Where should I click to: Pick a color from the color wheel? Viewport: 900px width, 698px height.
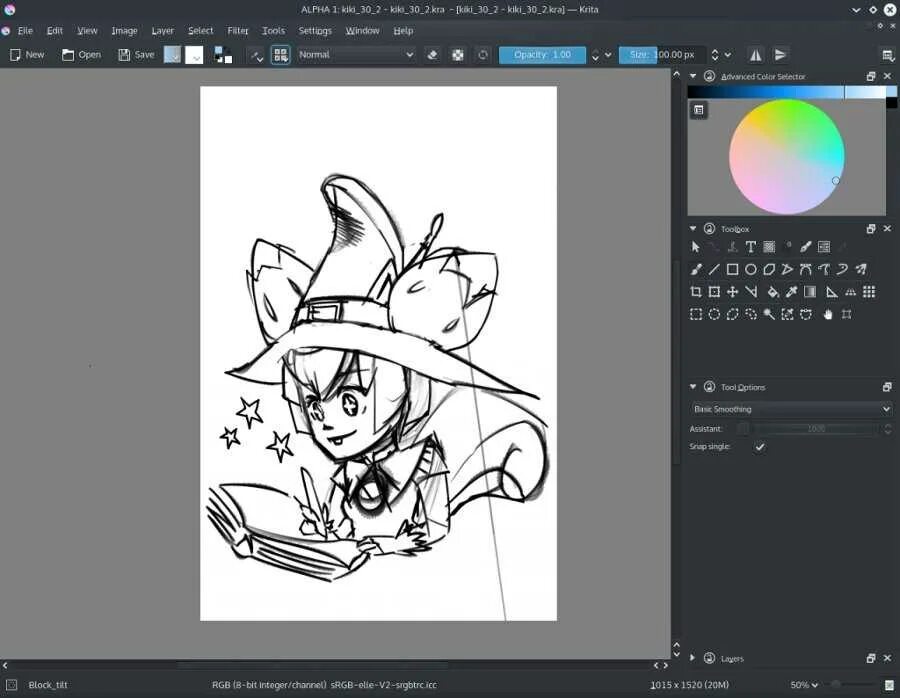[x=787, y=155]
